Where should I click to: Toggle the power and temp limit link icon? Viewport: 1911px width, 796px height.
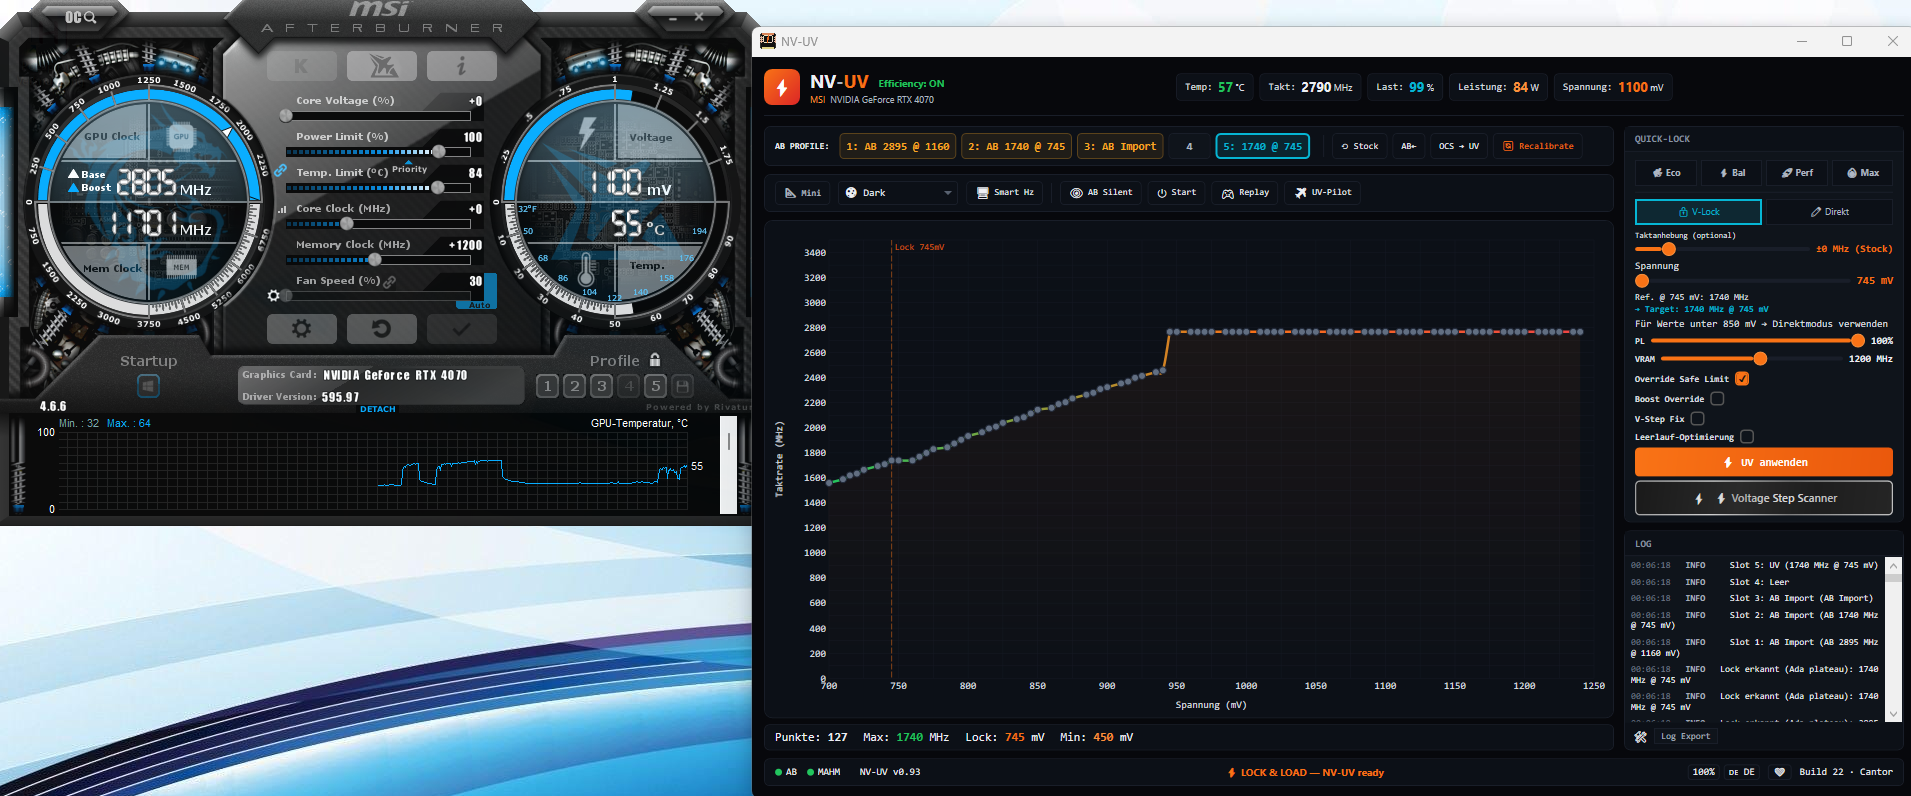[x=280, y=170]
